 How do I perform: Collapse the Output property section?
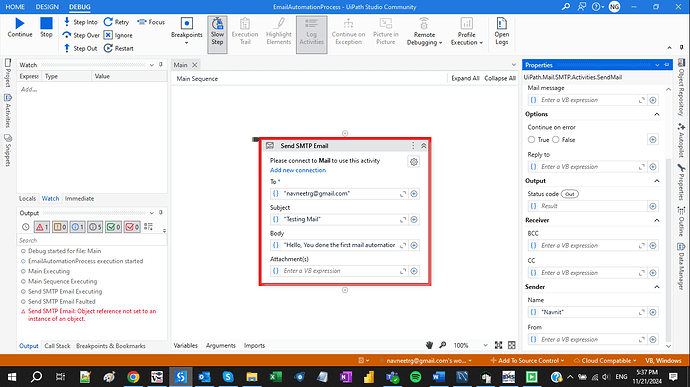pos(657,181)
